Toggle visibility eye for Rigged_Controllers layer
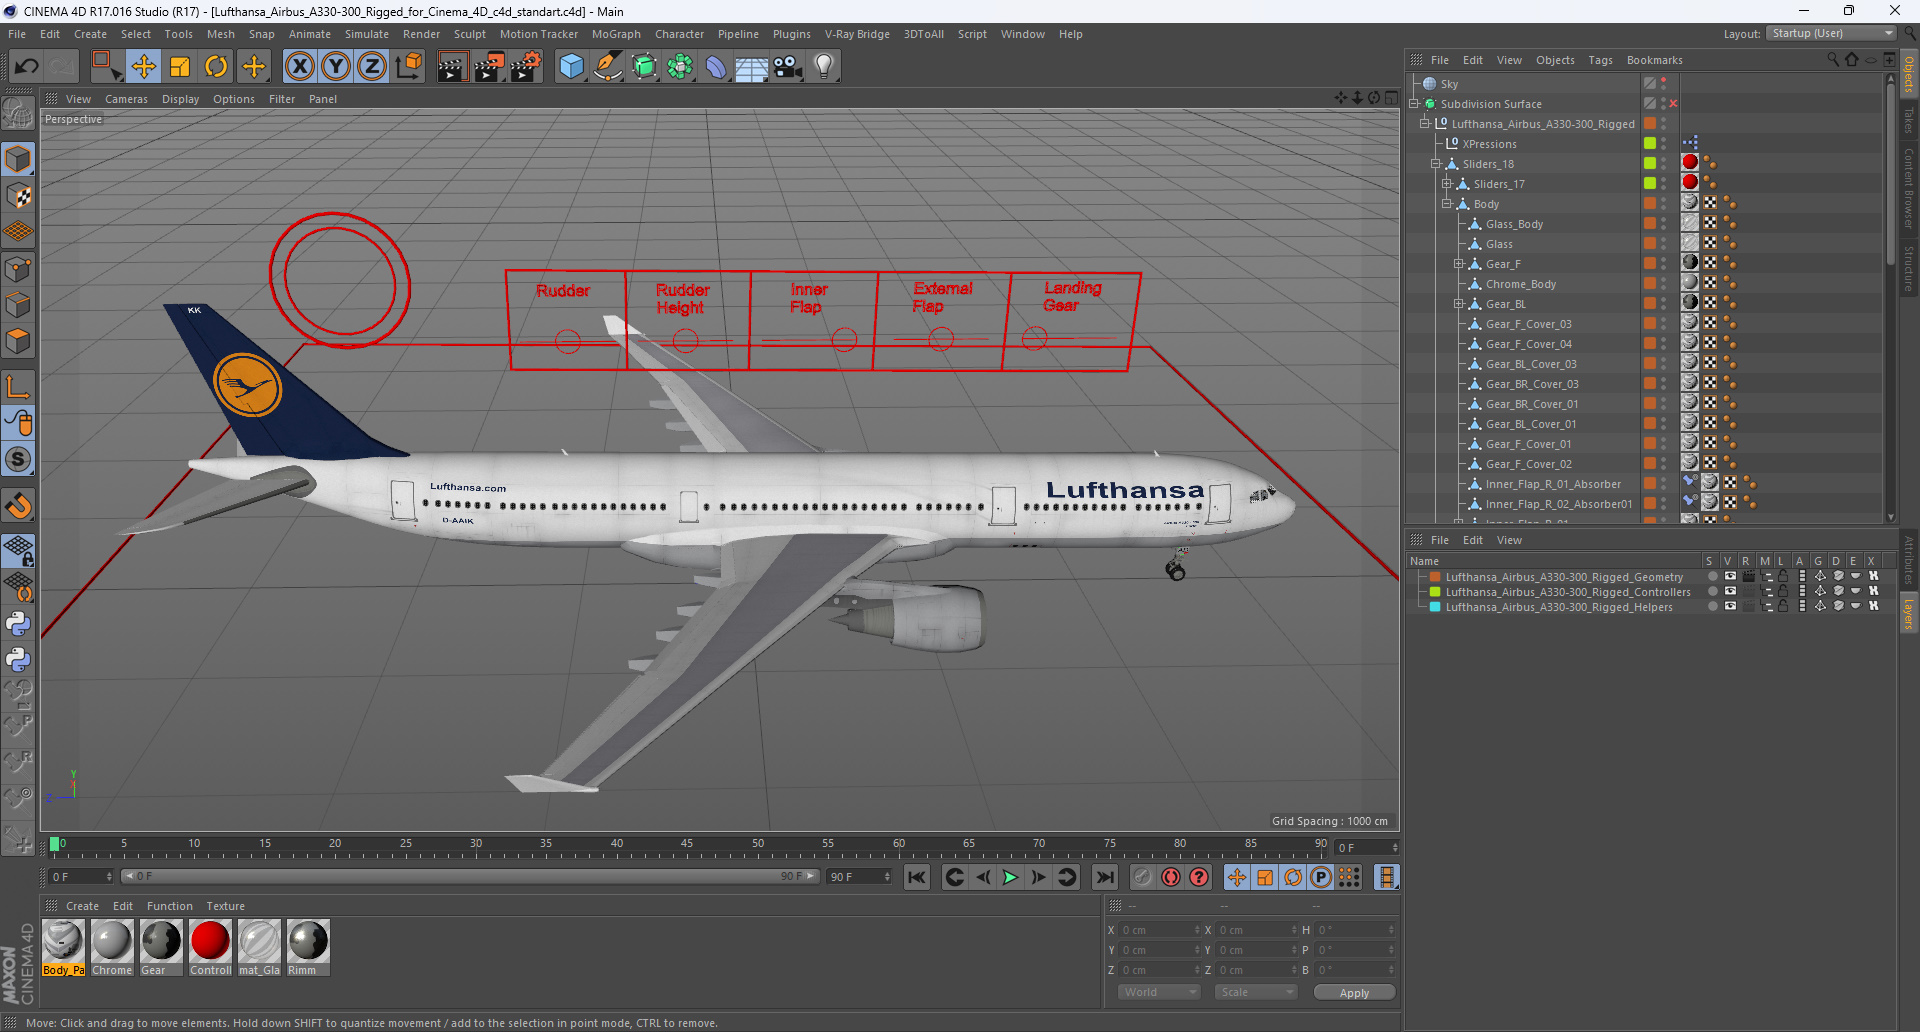Image resolution: width=1920 pixels, height=1032 pixels. click(x=1730, y=591)
